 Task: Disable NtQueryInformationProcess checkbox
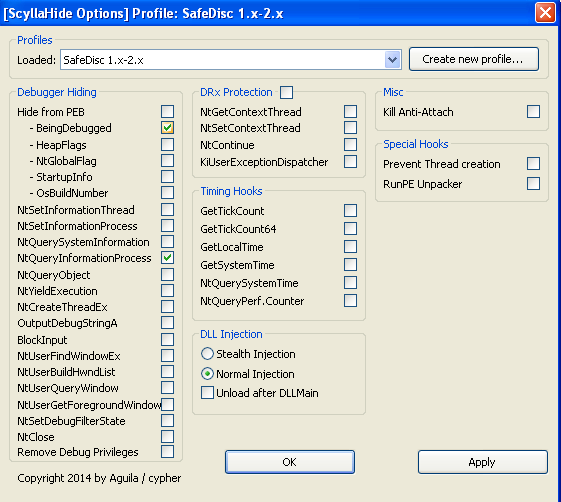point(167,258)
